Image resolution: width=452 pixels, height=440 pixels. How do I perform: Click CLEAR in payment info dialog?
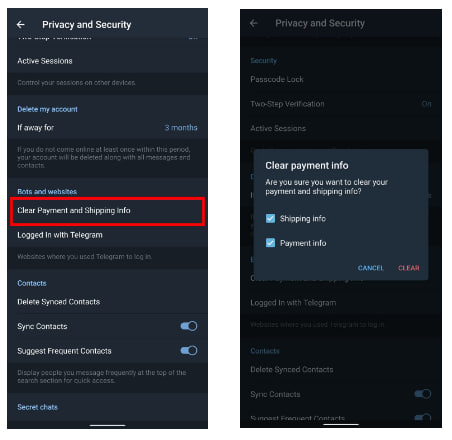[409, 268]
